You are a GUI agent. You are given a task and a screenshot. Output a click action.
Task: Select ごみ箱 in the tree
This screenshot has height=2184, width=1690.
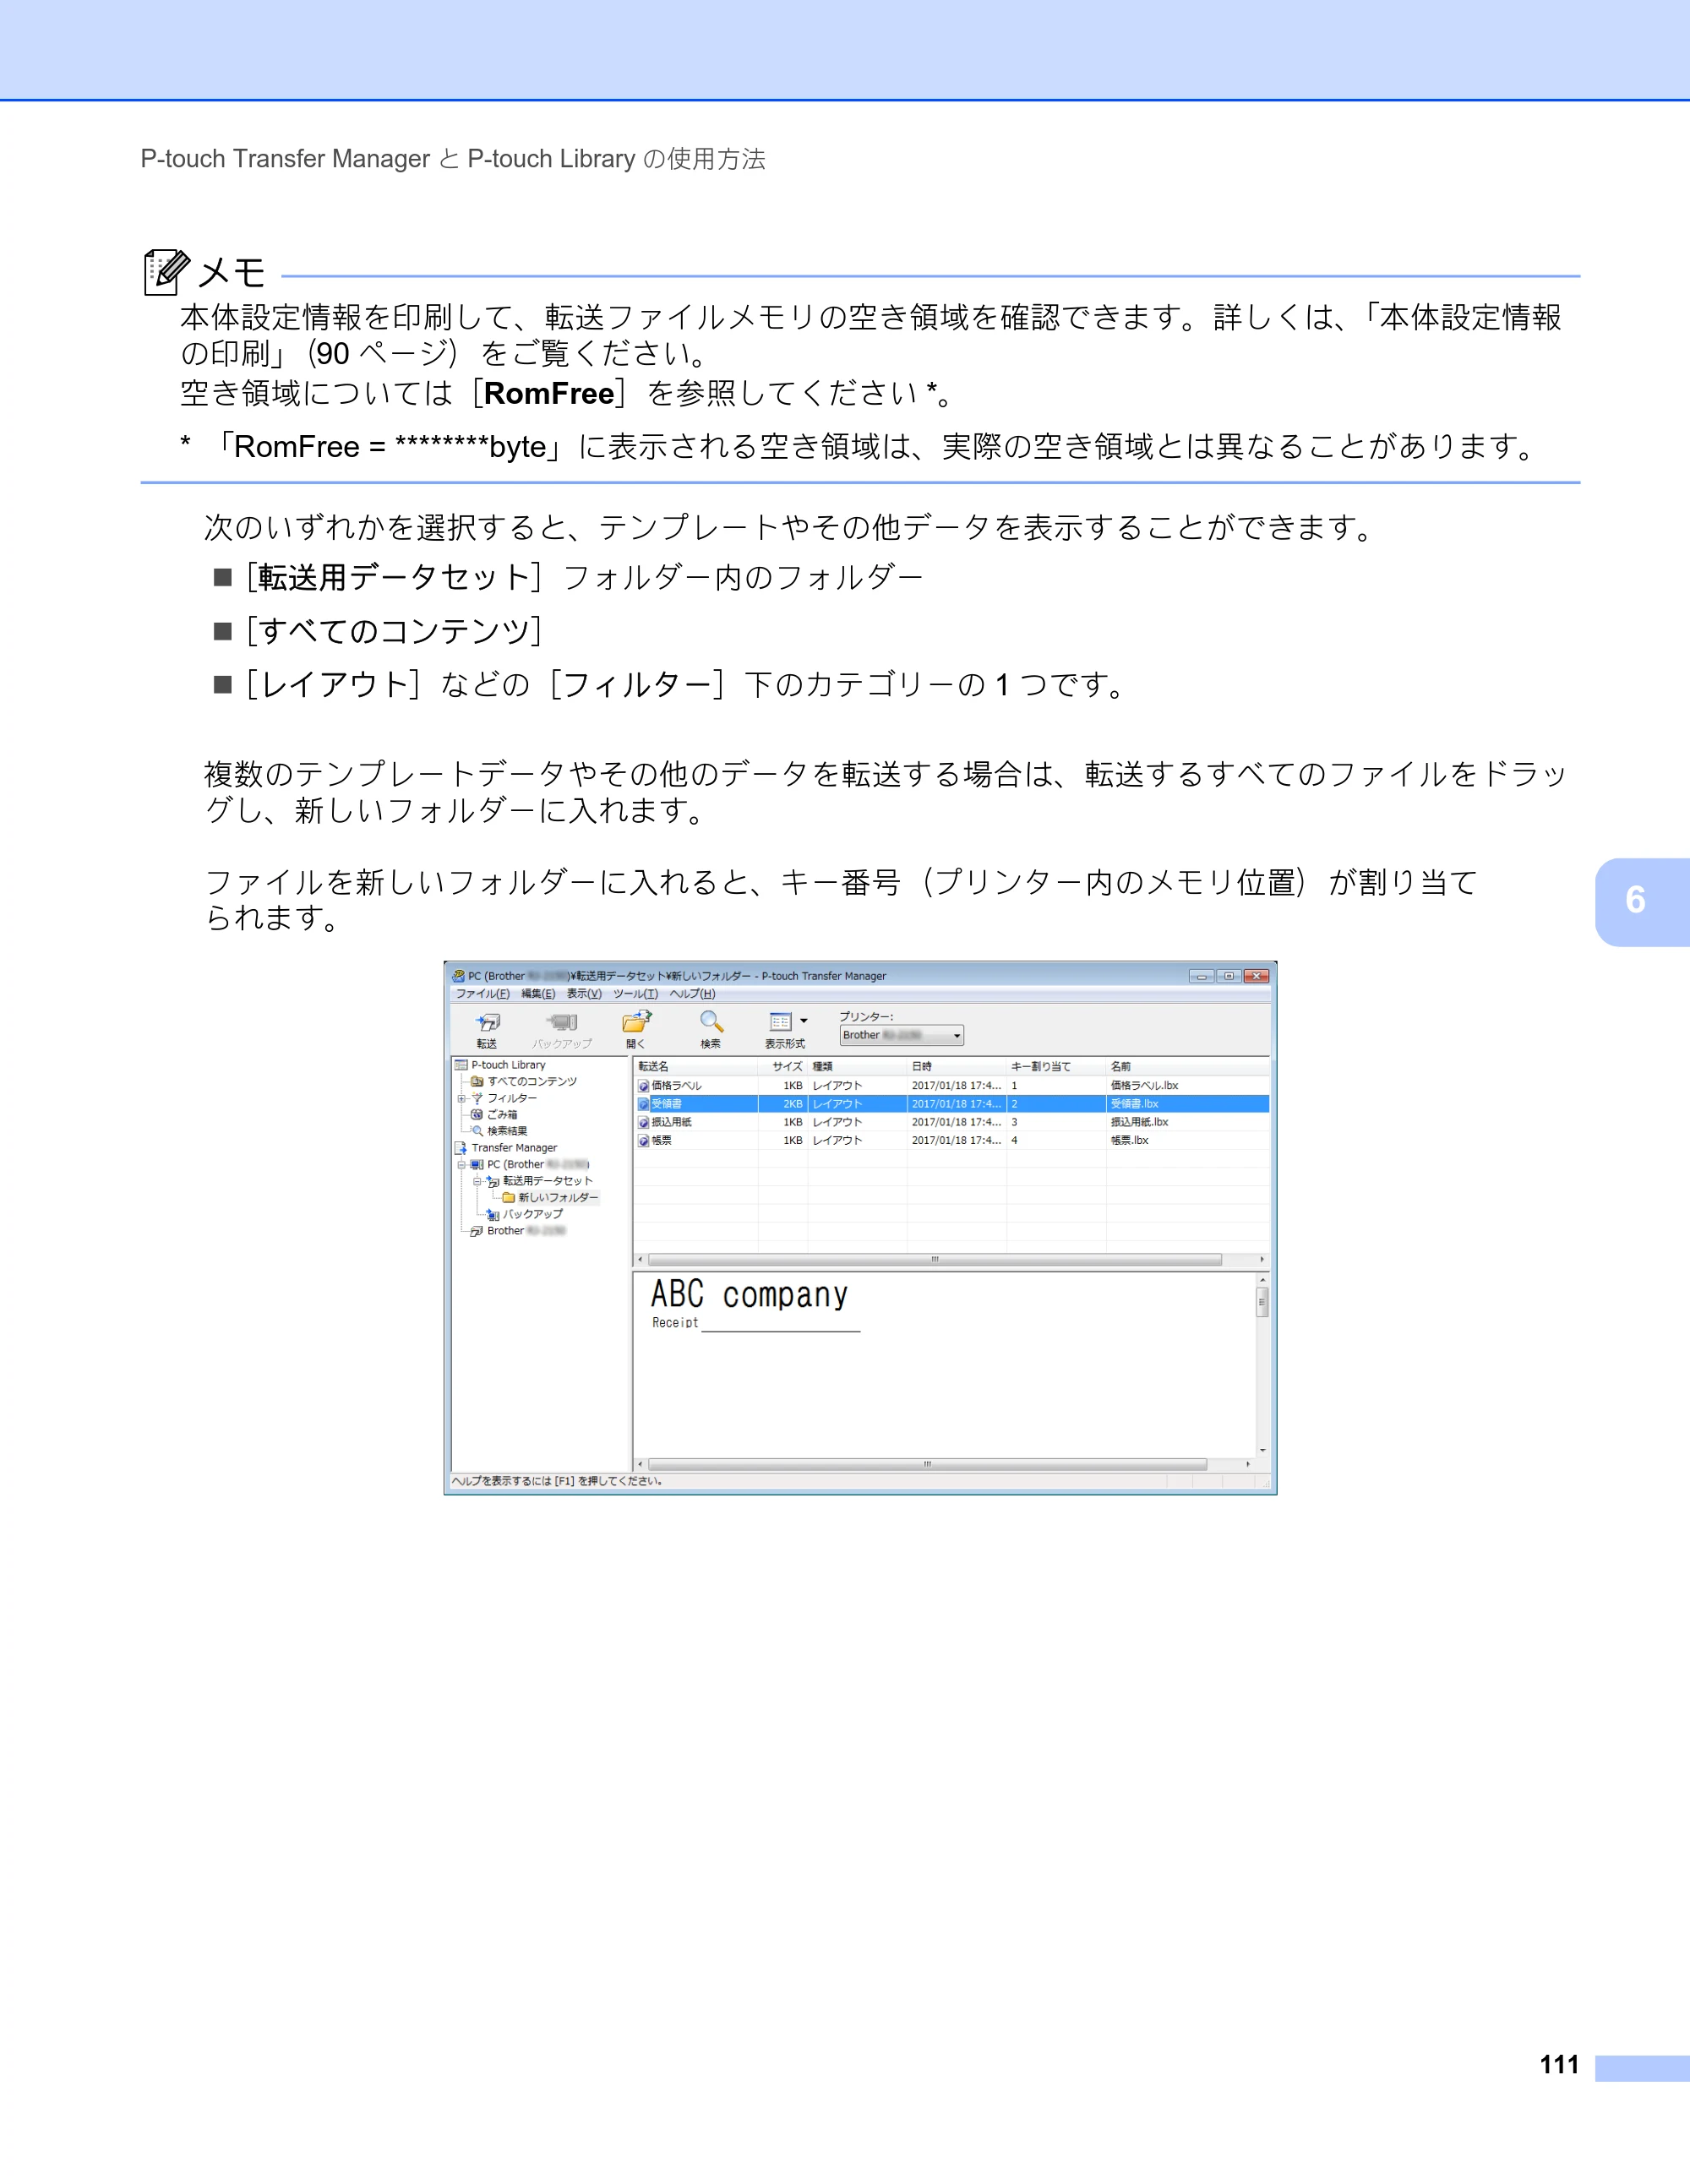[502, 1114]
